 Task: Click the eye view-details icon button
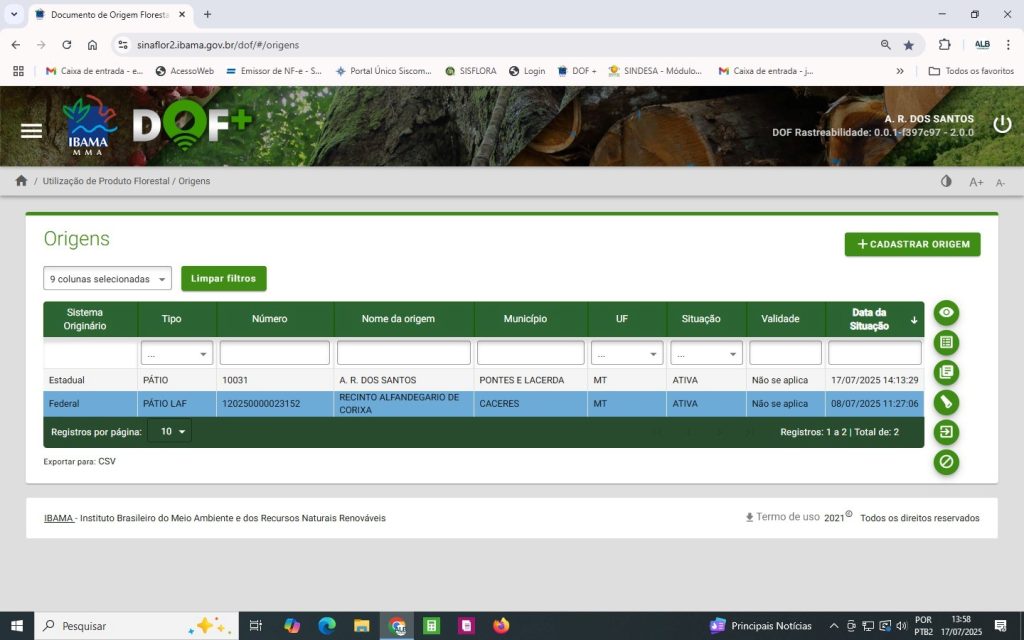946,313
